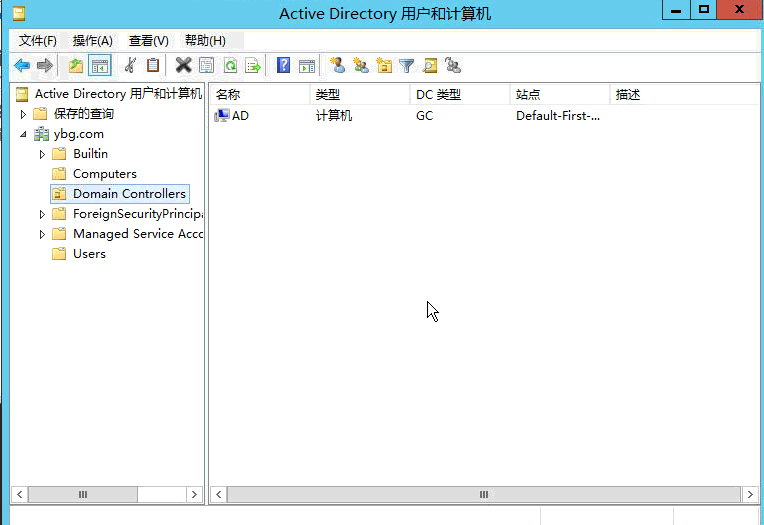
Task: Click the create new group icon
Action: [x=361, y=66]
